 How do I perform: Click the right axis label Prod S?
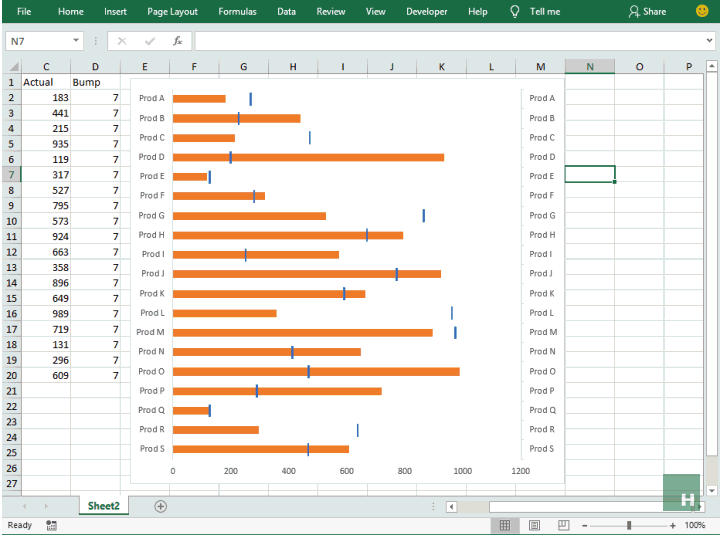541,449
